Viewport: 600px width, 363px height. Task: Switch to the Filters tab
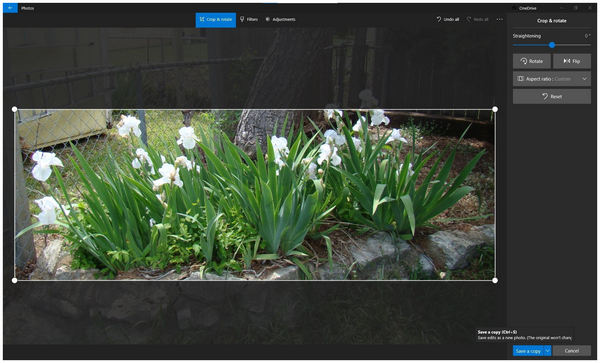tap(249, 20)
